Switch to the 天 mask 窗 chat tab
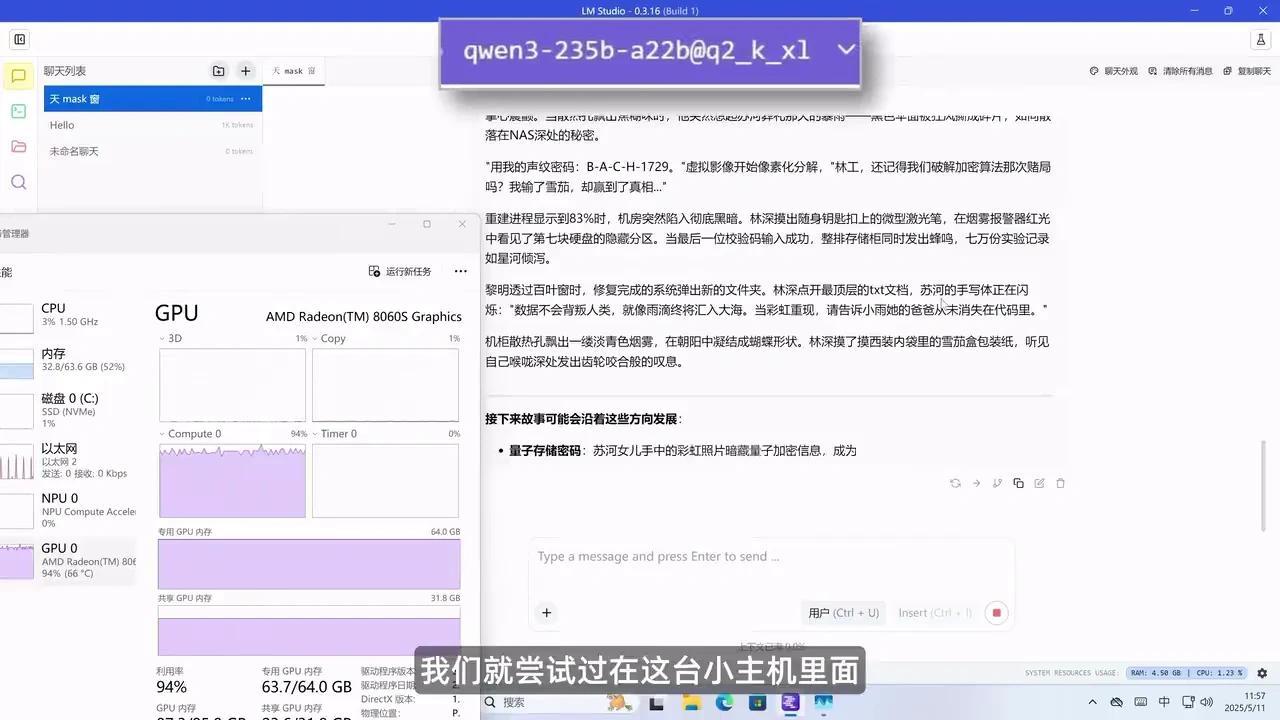 pyautogui.click(x=292, y=71)
